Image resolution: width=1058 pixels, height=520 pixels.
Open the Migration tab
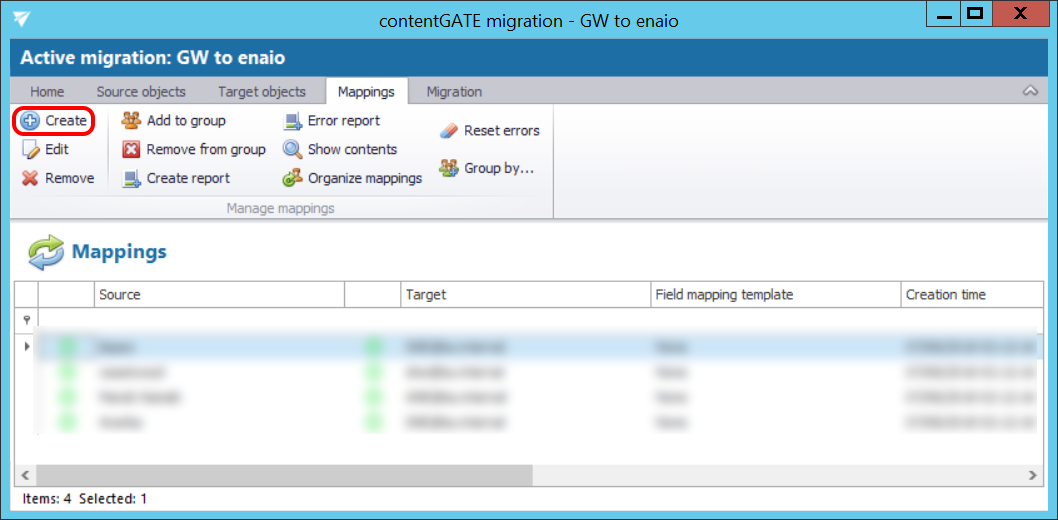[454, 92]
